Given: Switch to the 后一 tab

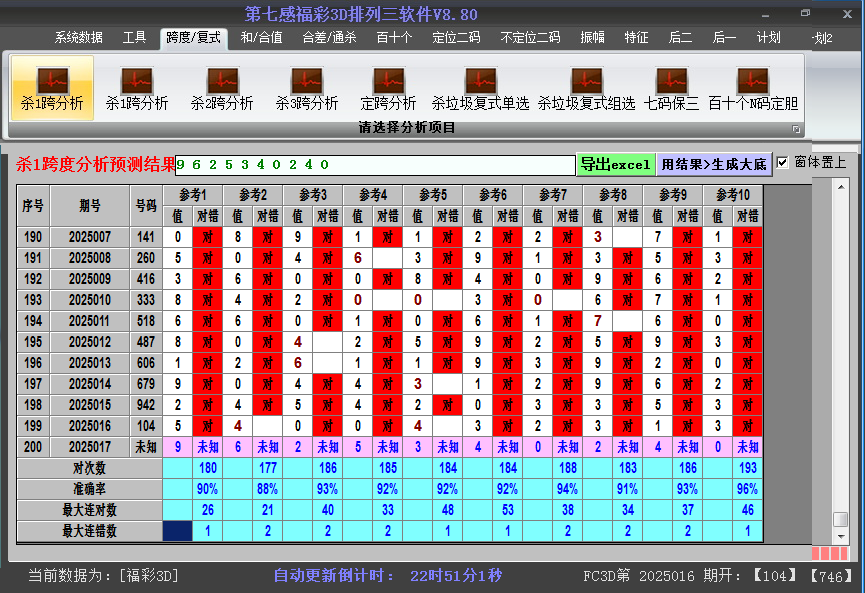Looking at the screenshot, I should (724, 38).
